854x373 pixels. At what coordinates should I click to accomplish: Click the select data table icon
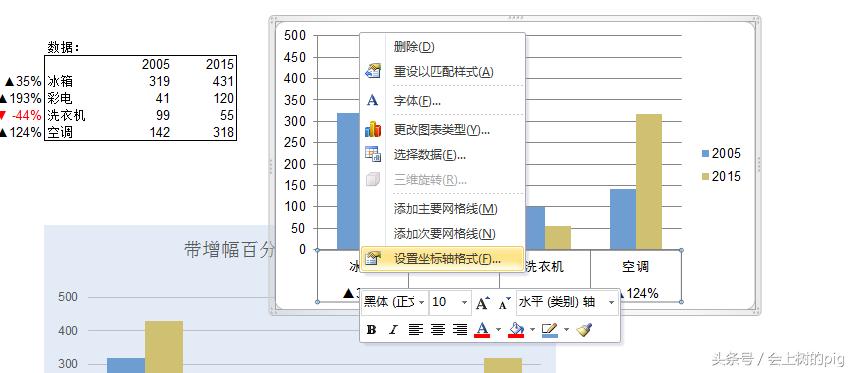coord(373,155)
